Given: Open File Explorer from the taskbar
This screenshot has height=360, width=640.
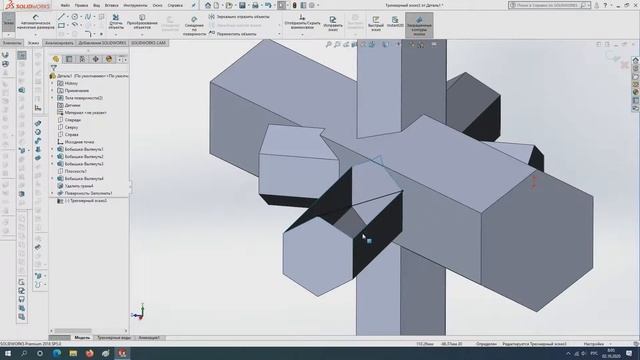Looking at the screenshot, I should 73,353.
